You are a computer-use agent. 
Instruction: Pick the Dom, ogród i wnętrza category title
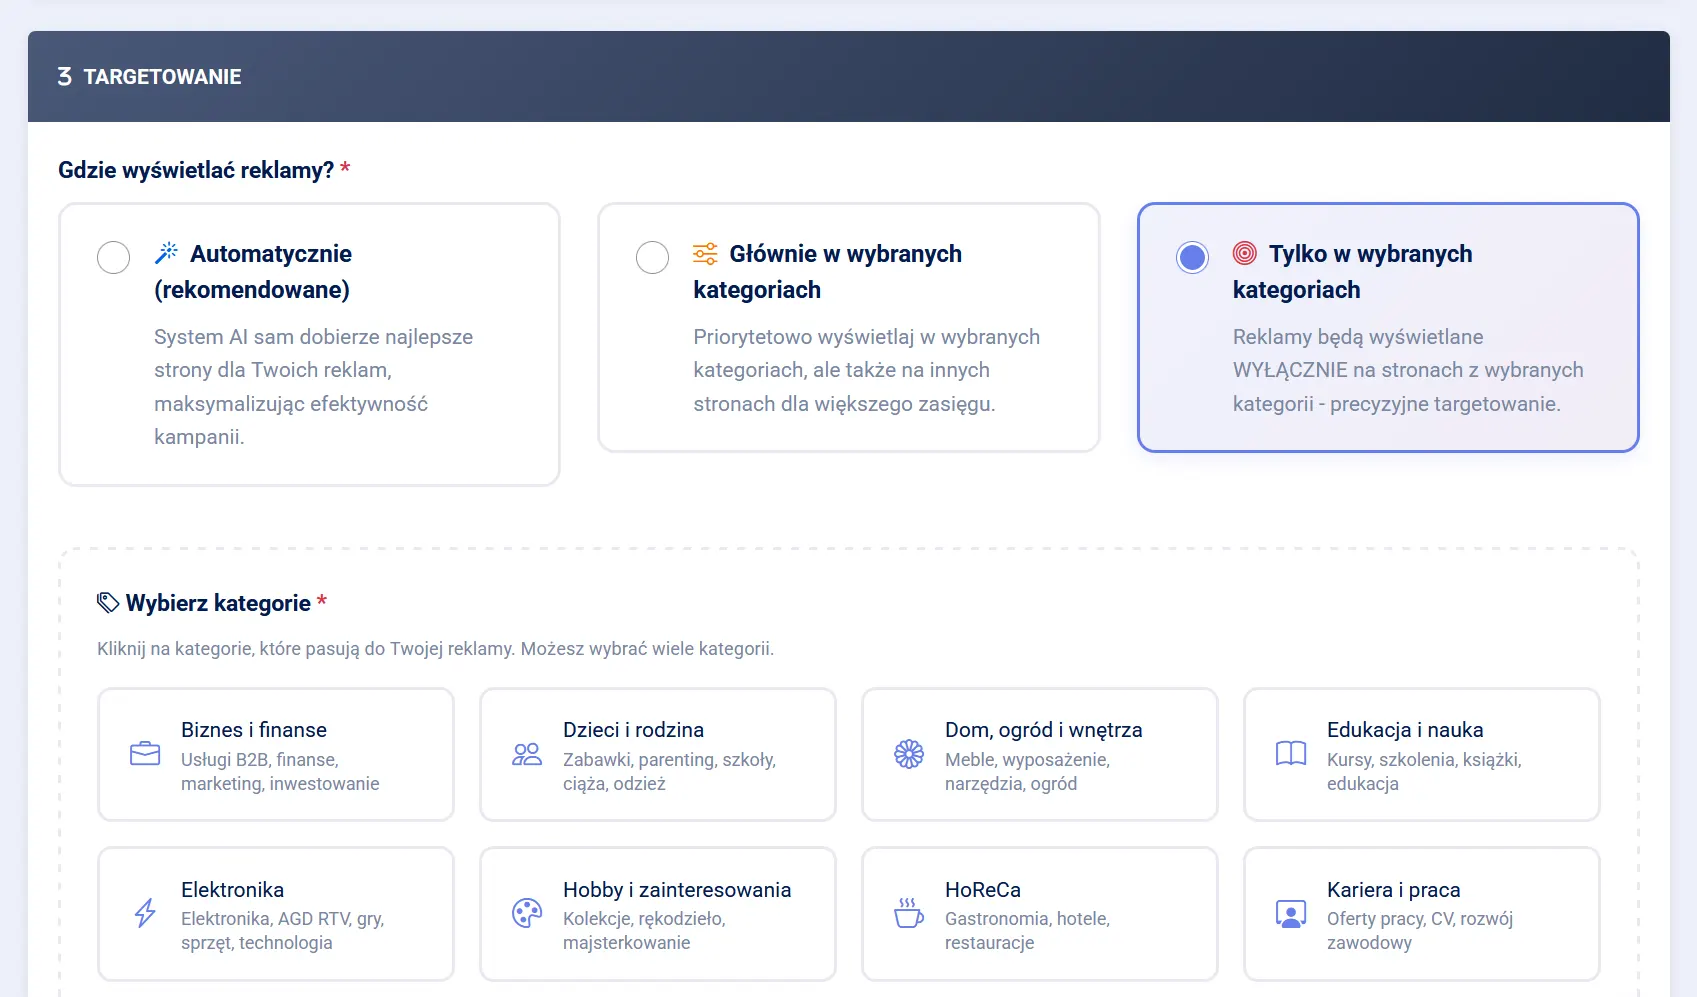tap(1043, 730)
